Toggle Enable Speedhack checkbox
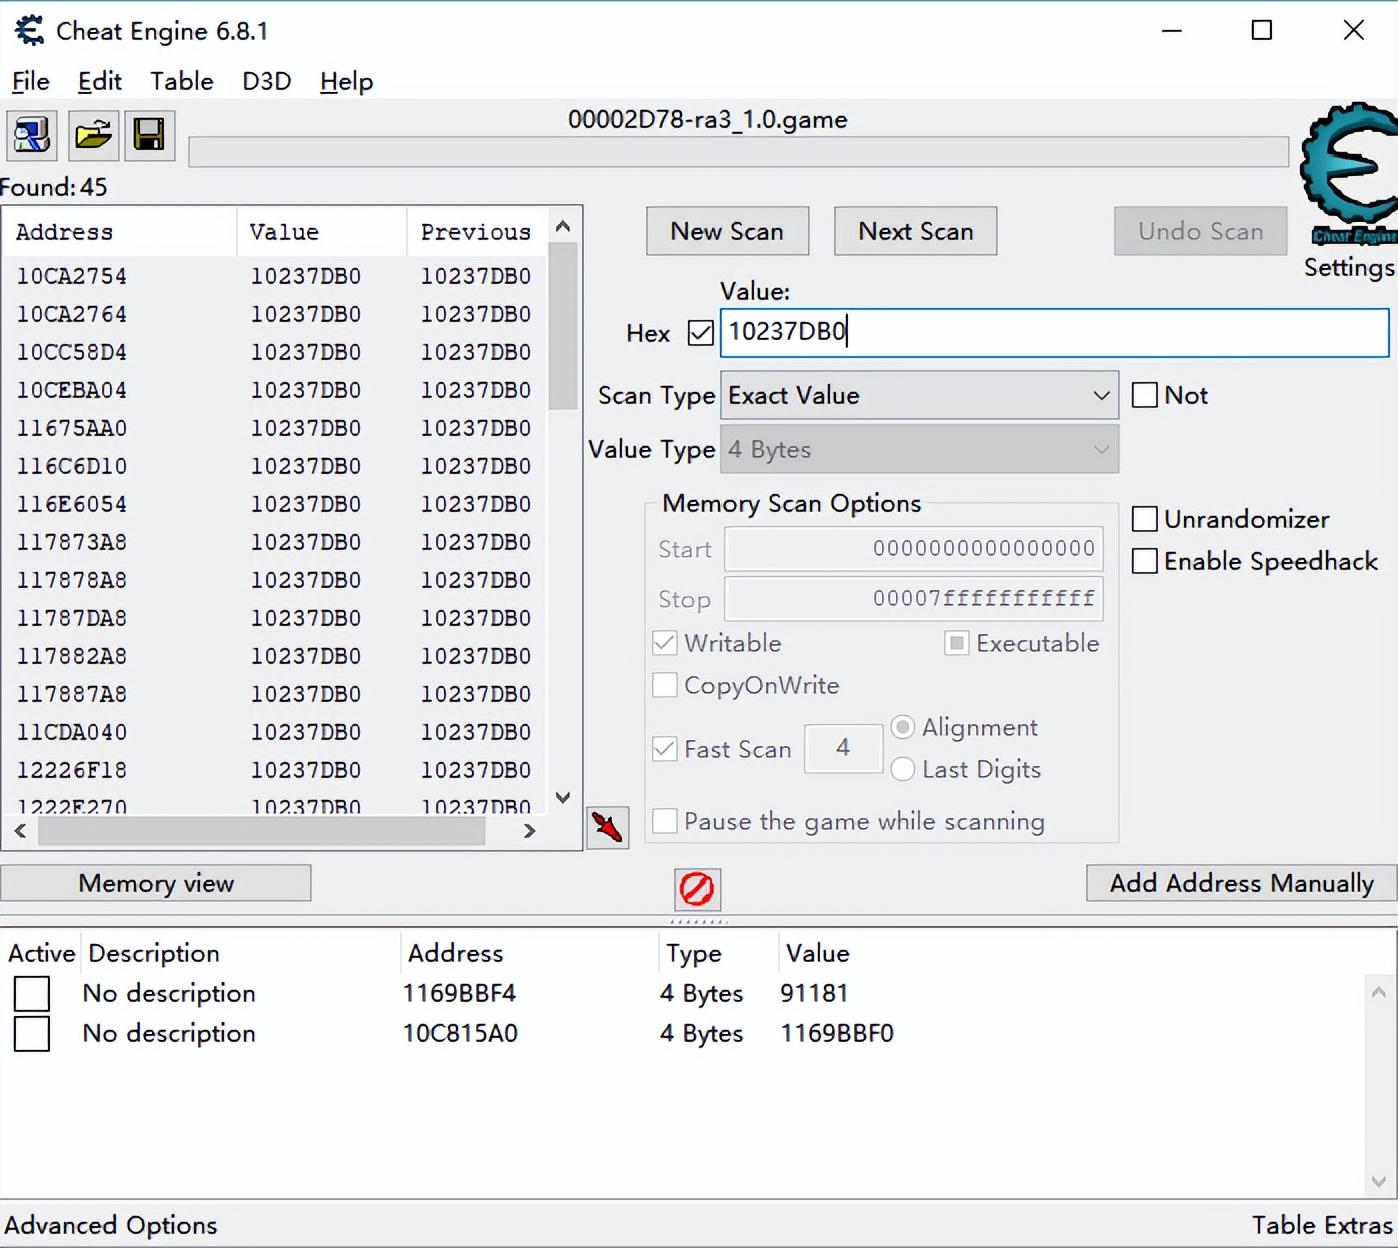 tap(1145, 561)
